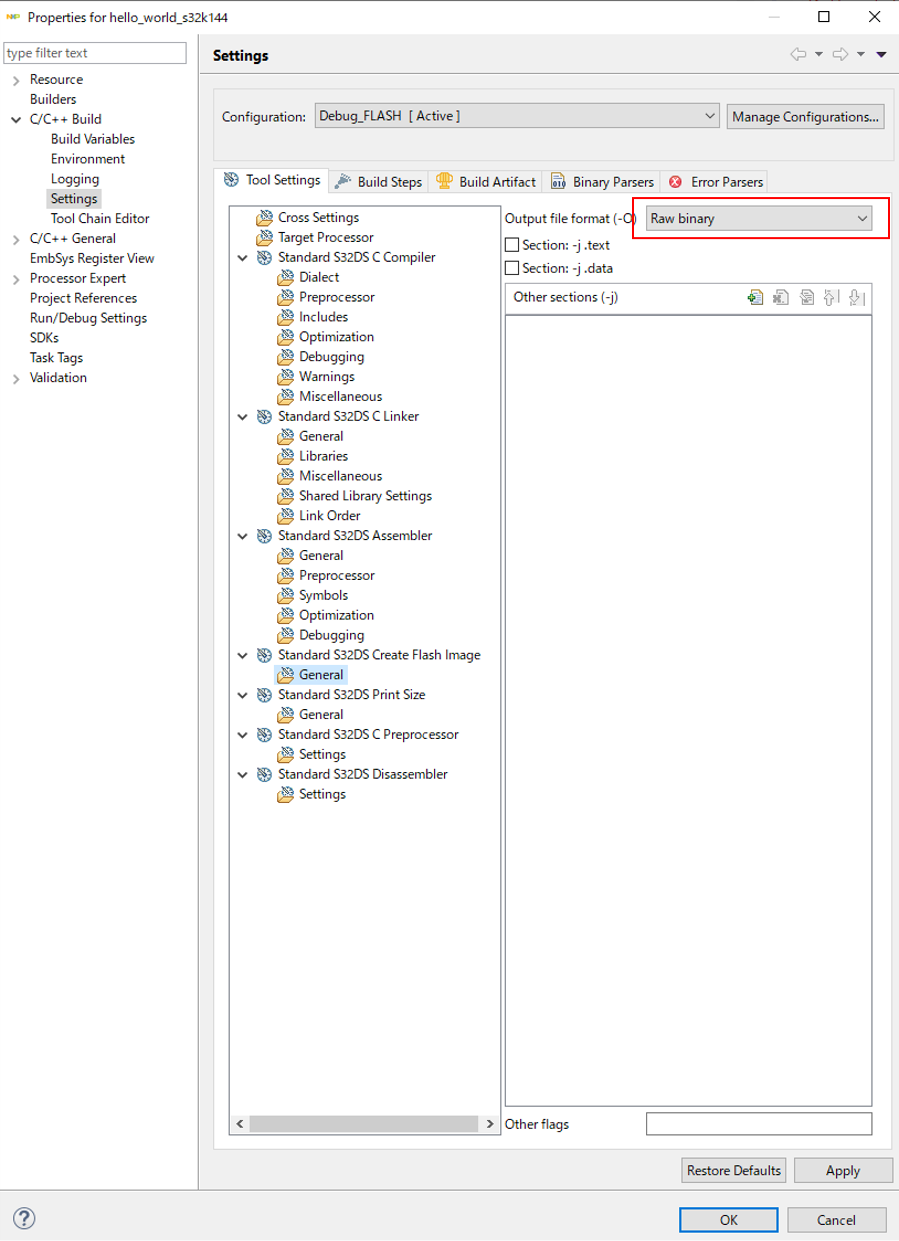899x1241 pixels.
Task: Confirm with the OK button
Action: pos(728,1220)
